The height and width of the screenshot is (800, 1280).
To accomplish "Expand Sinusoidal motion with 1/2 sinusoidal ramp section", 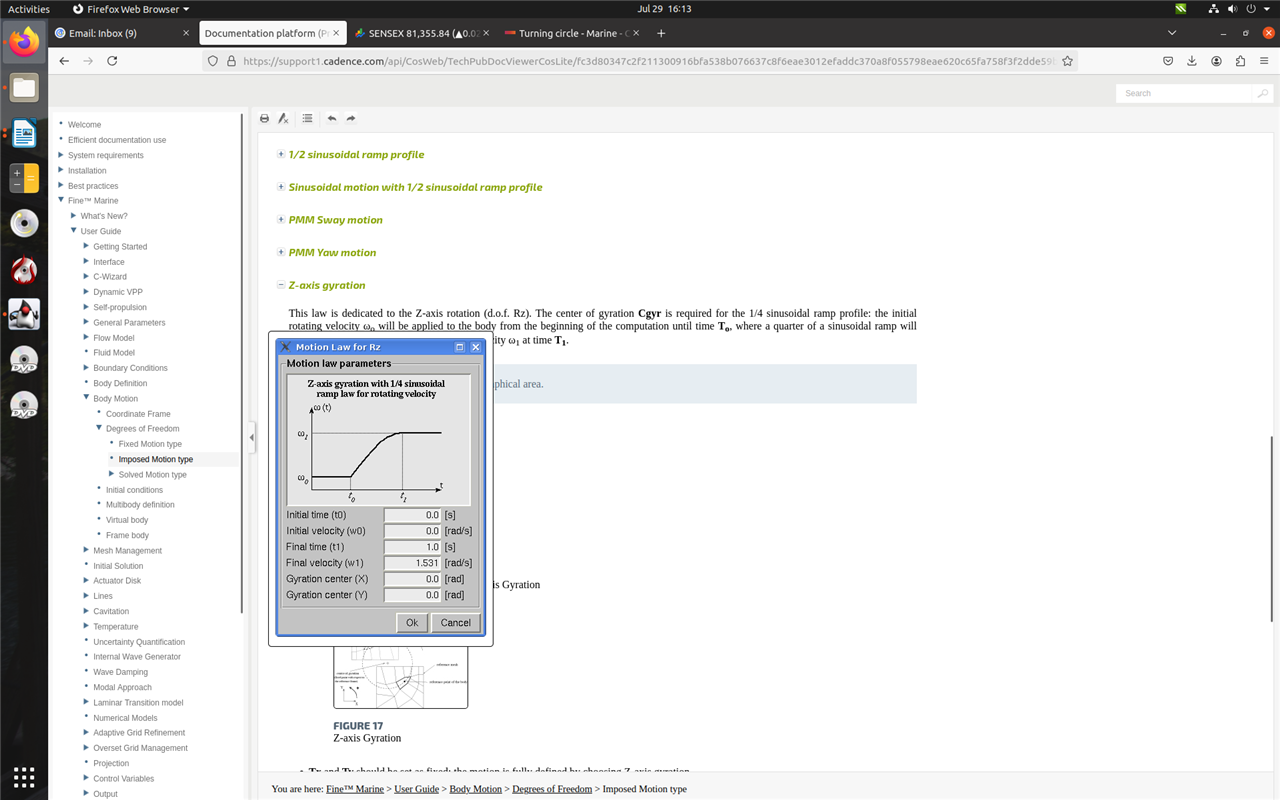I will 281,187.
